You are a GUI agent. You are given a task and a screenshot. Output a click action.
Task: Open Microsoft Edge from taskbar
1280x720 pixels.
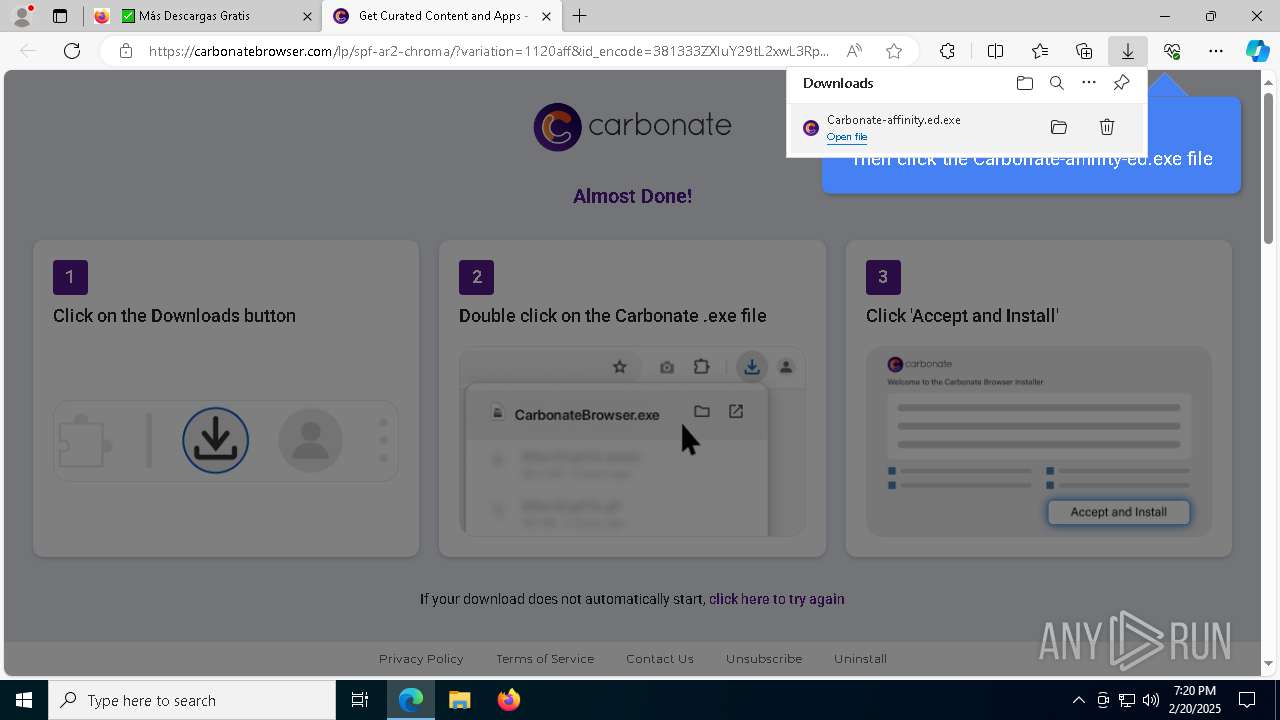pos(411,700)
